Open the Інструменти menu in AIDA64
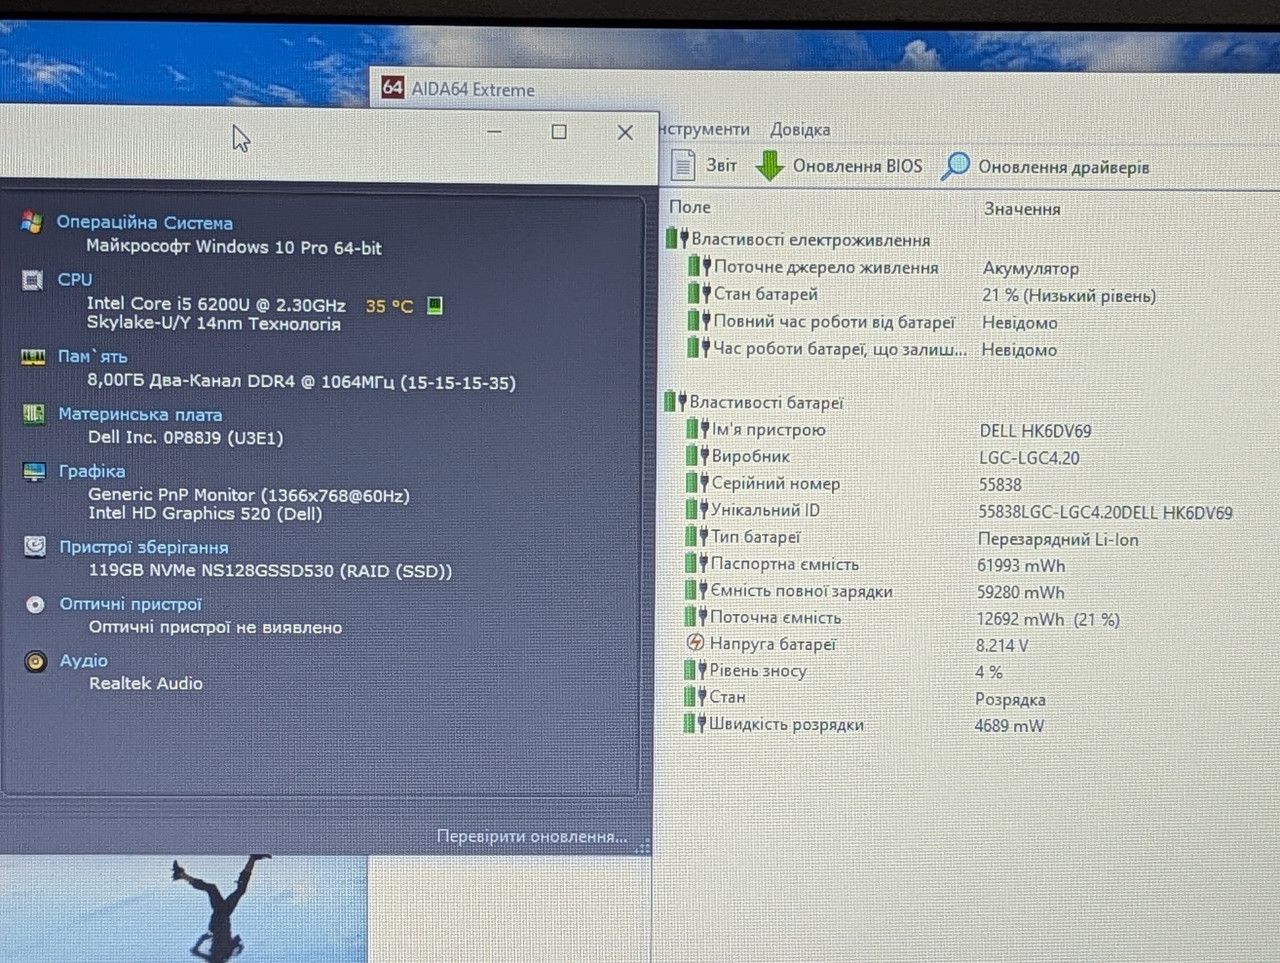This screenshot has width=1280, height=963. 704,129
